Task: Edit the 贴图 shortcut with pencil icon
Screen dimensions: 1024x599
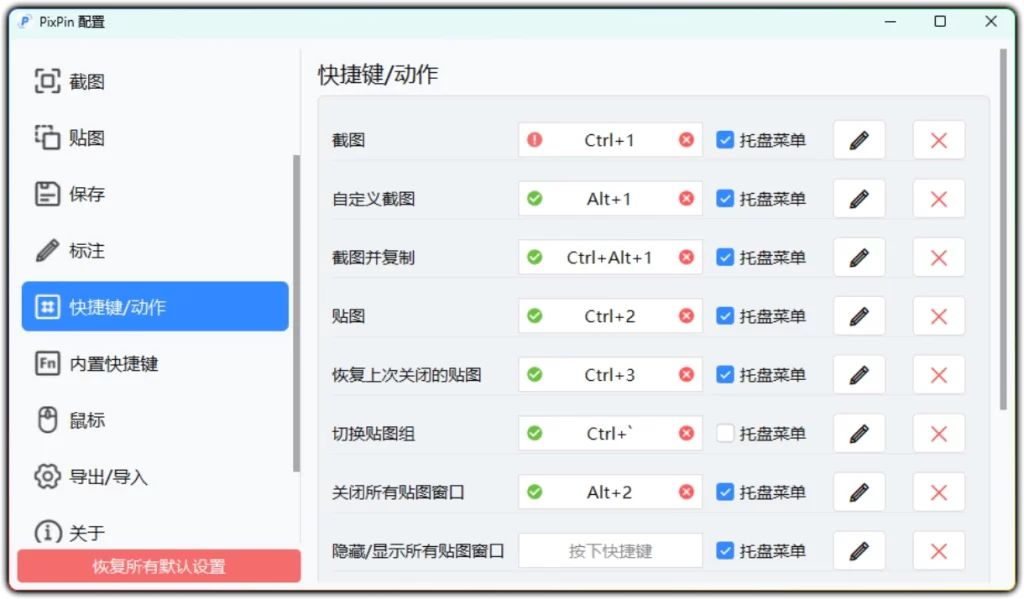Action: click(x=858, y=315)
